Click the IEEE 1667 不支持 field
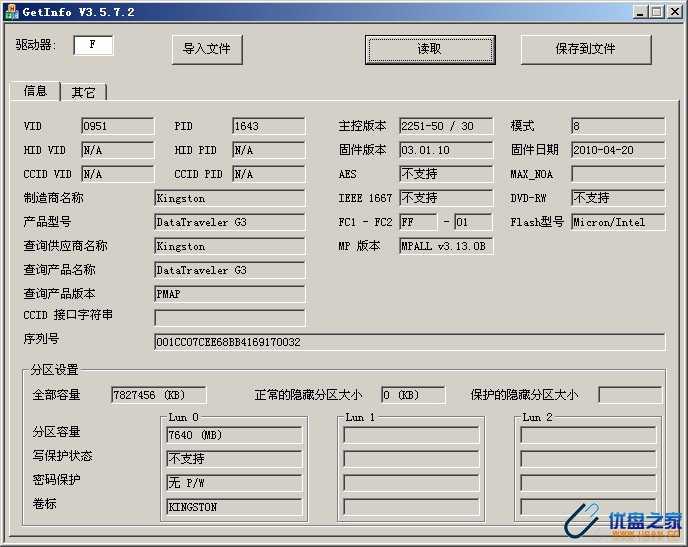The image size is (688, 547). 446,198
